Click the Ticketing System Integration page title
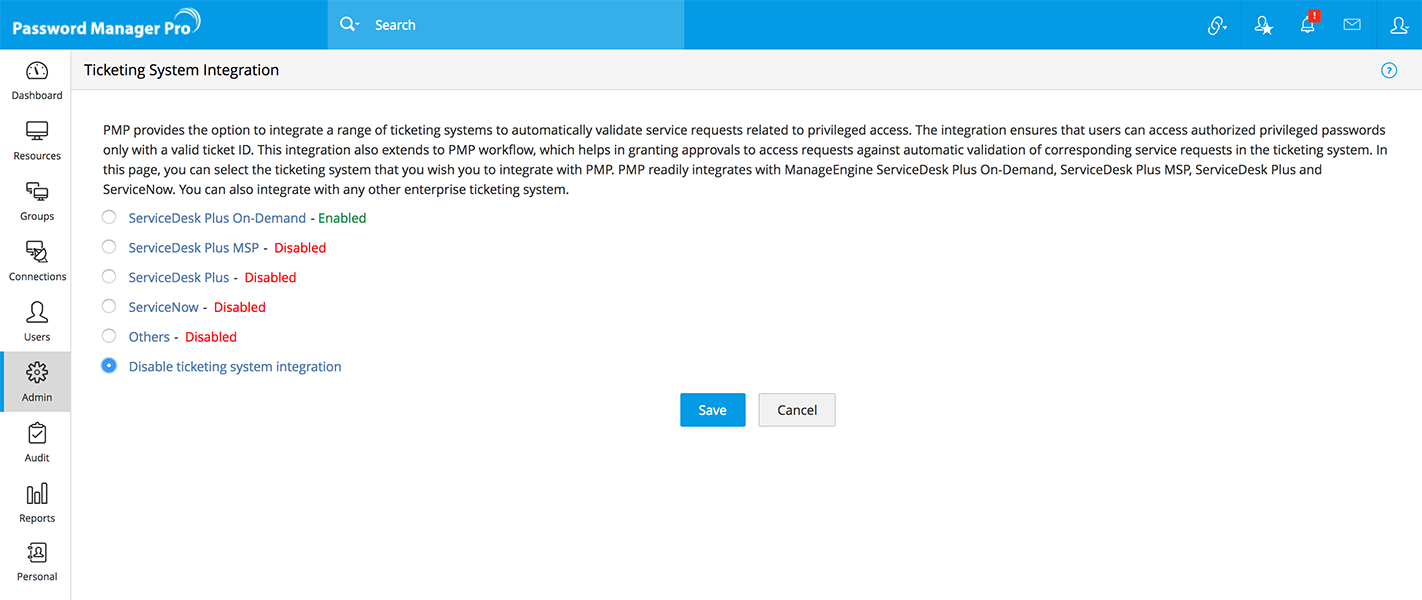 tap(181, 70)
